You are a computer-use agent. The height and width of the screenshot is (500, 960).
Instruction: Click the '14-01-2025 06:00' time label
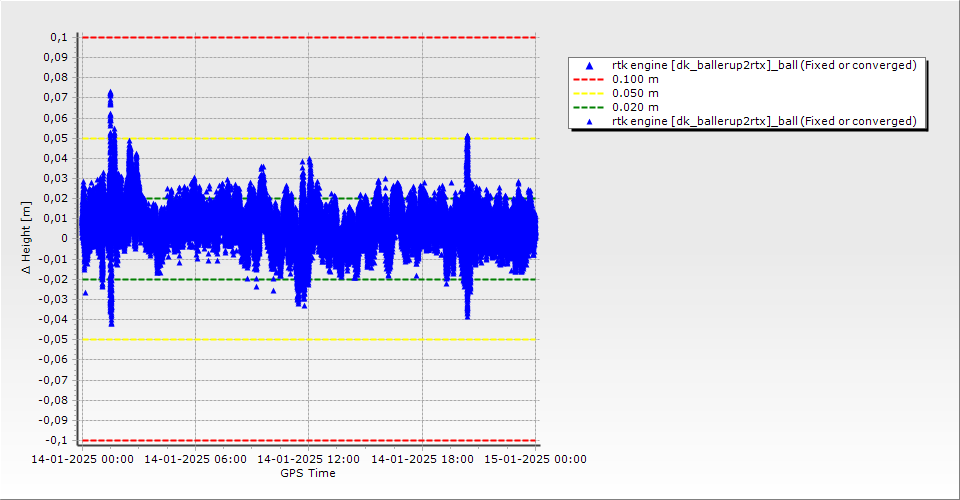coord(195,459)
